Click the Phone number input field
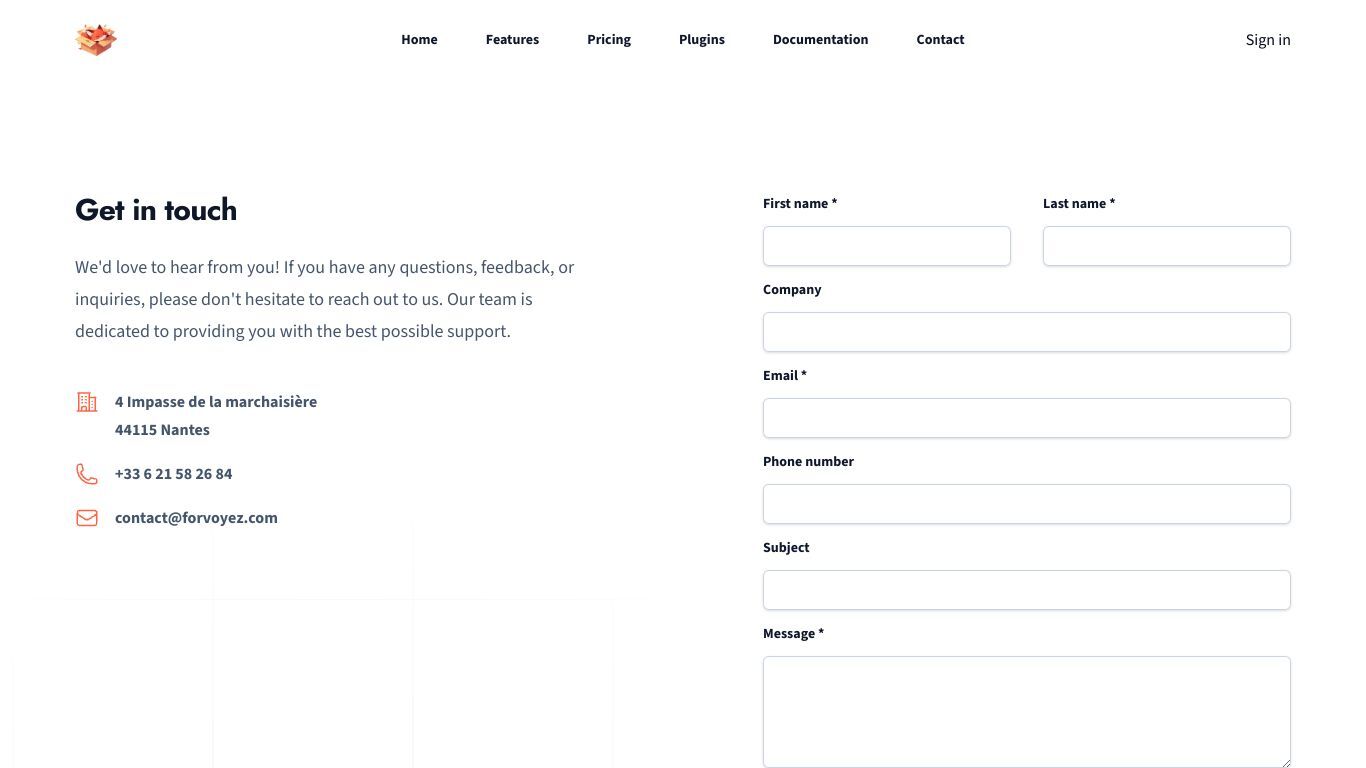 tap(1027, 504)
